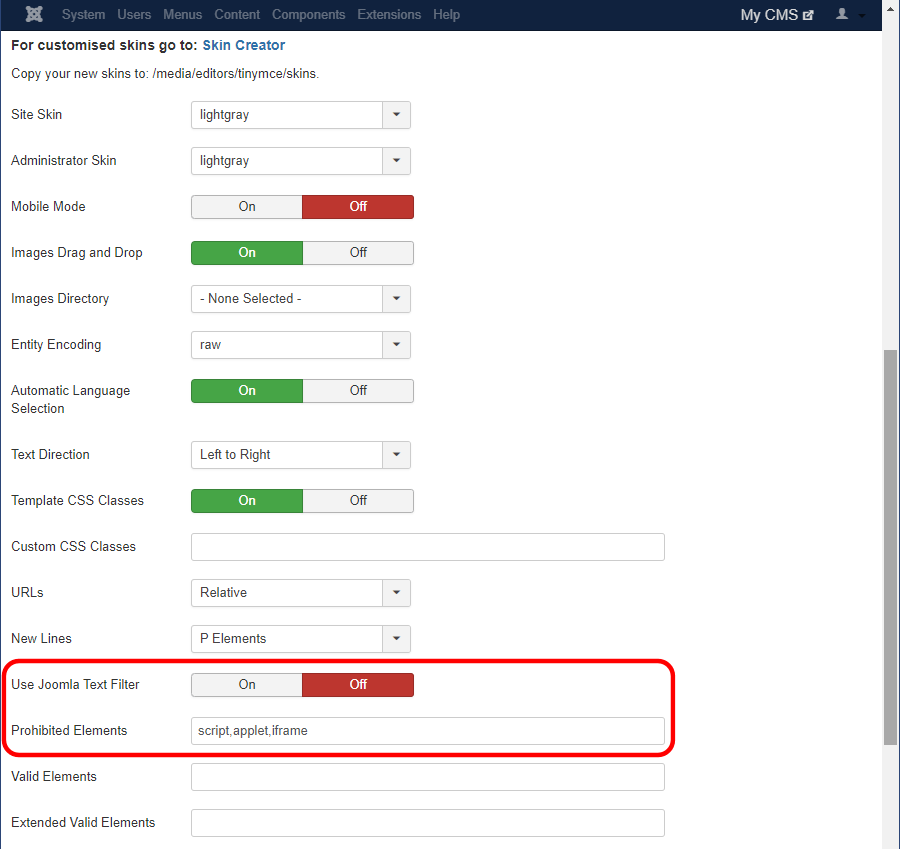Click the Use Joomla Text Filter label
900x849 pixels.
[x=75, y=684]
